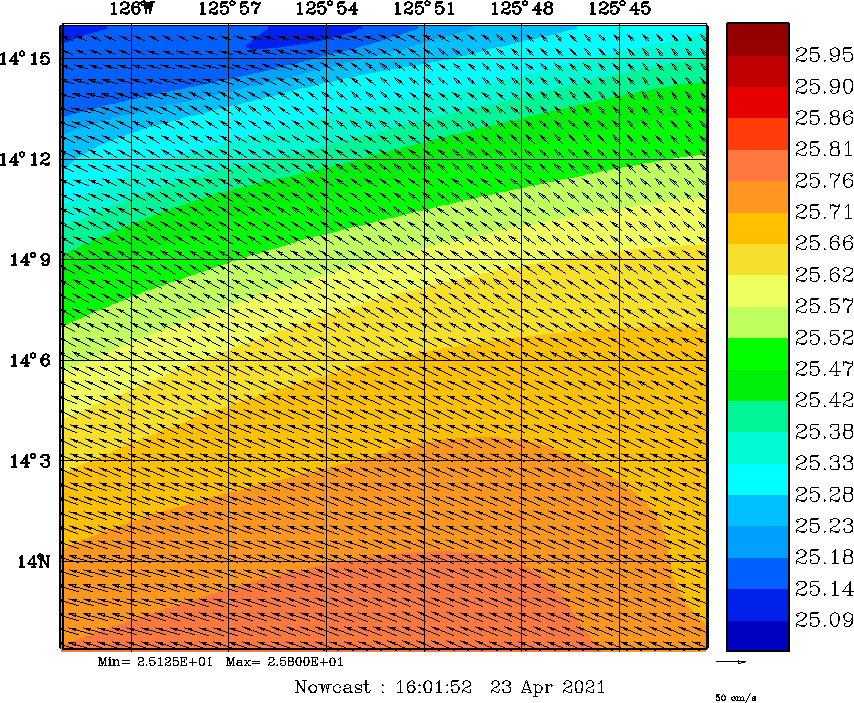Screen dimensions: 854x703
Task: Click the 125°54 longitude label
Action: tap(327, 8)
